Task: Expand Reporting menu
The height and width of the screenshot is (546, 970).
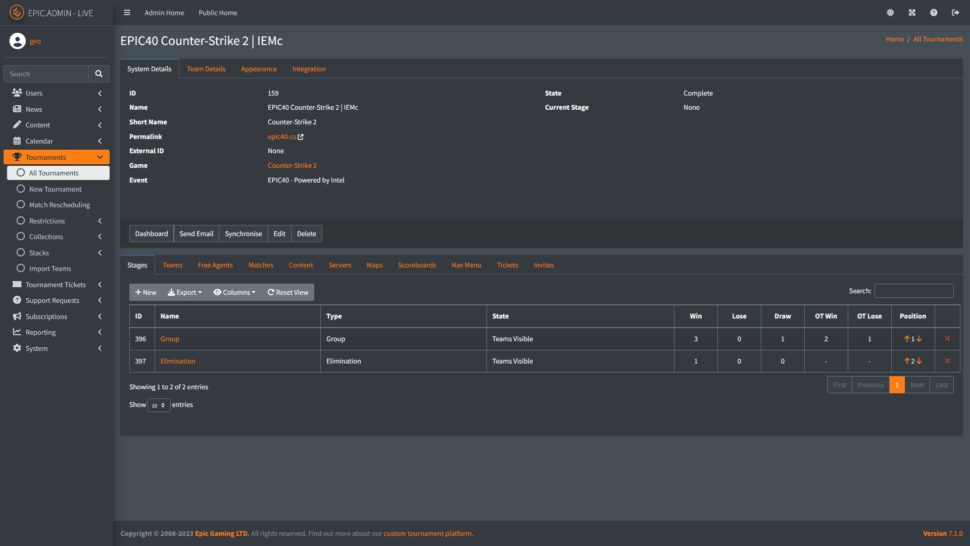Action: pyautogui.click(x=56, y=333)
